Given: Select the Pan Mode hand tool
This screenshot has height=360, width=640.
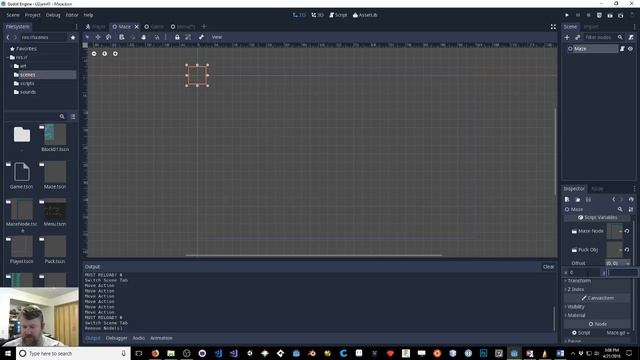Looking at the screenshot, I should (144, 37).
